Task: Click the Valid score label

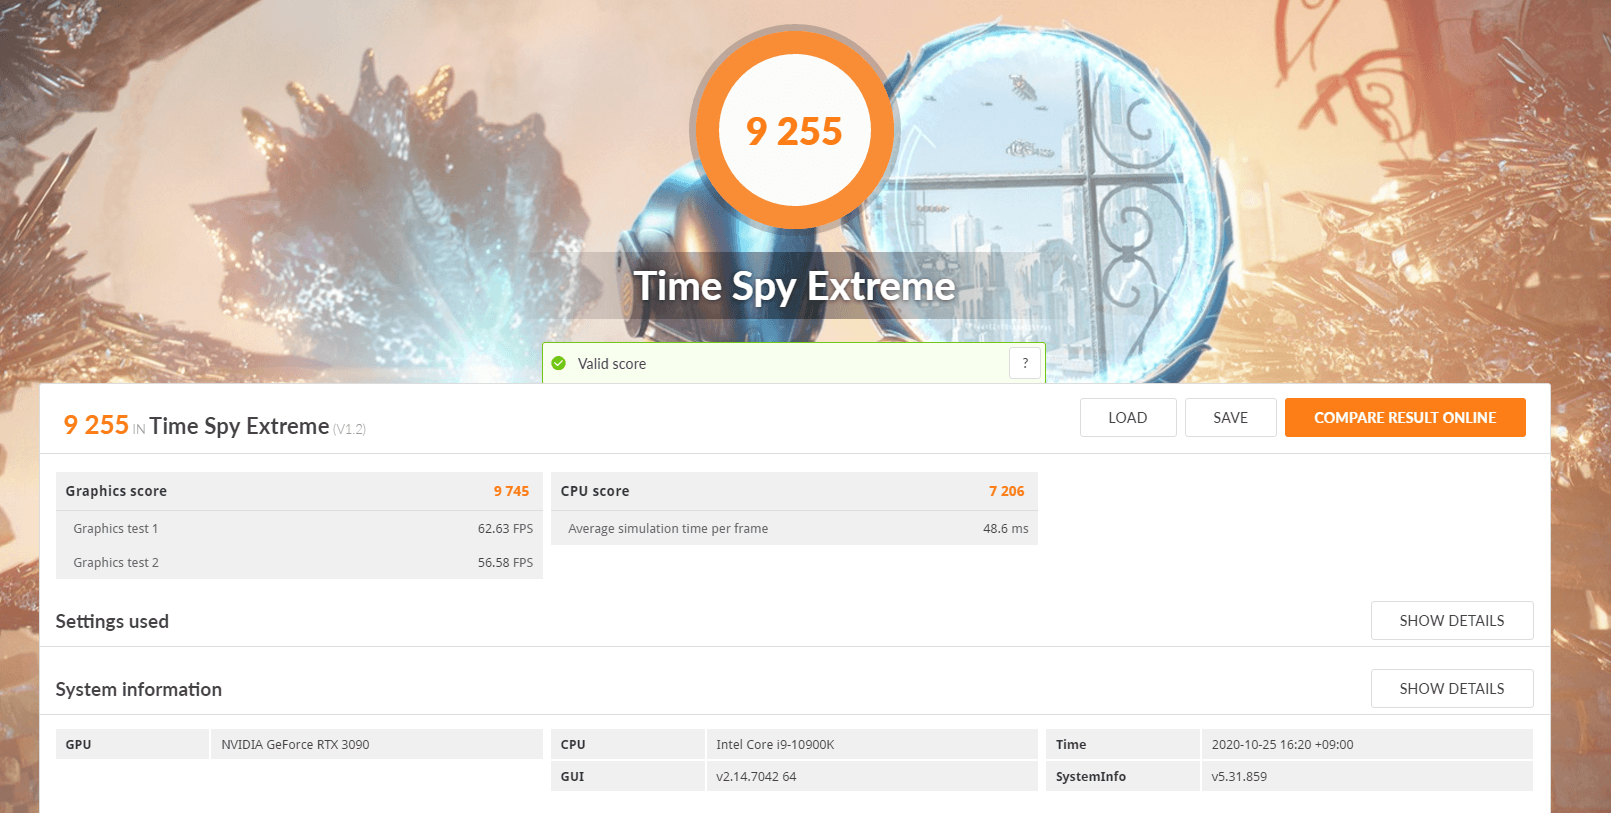Action: pyautogui.click(x=612, y=364)
